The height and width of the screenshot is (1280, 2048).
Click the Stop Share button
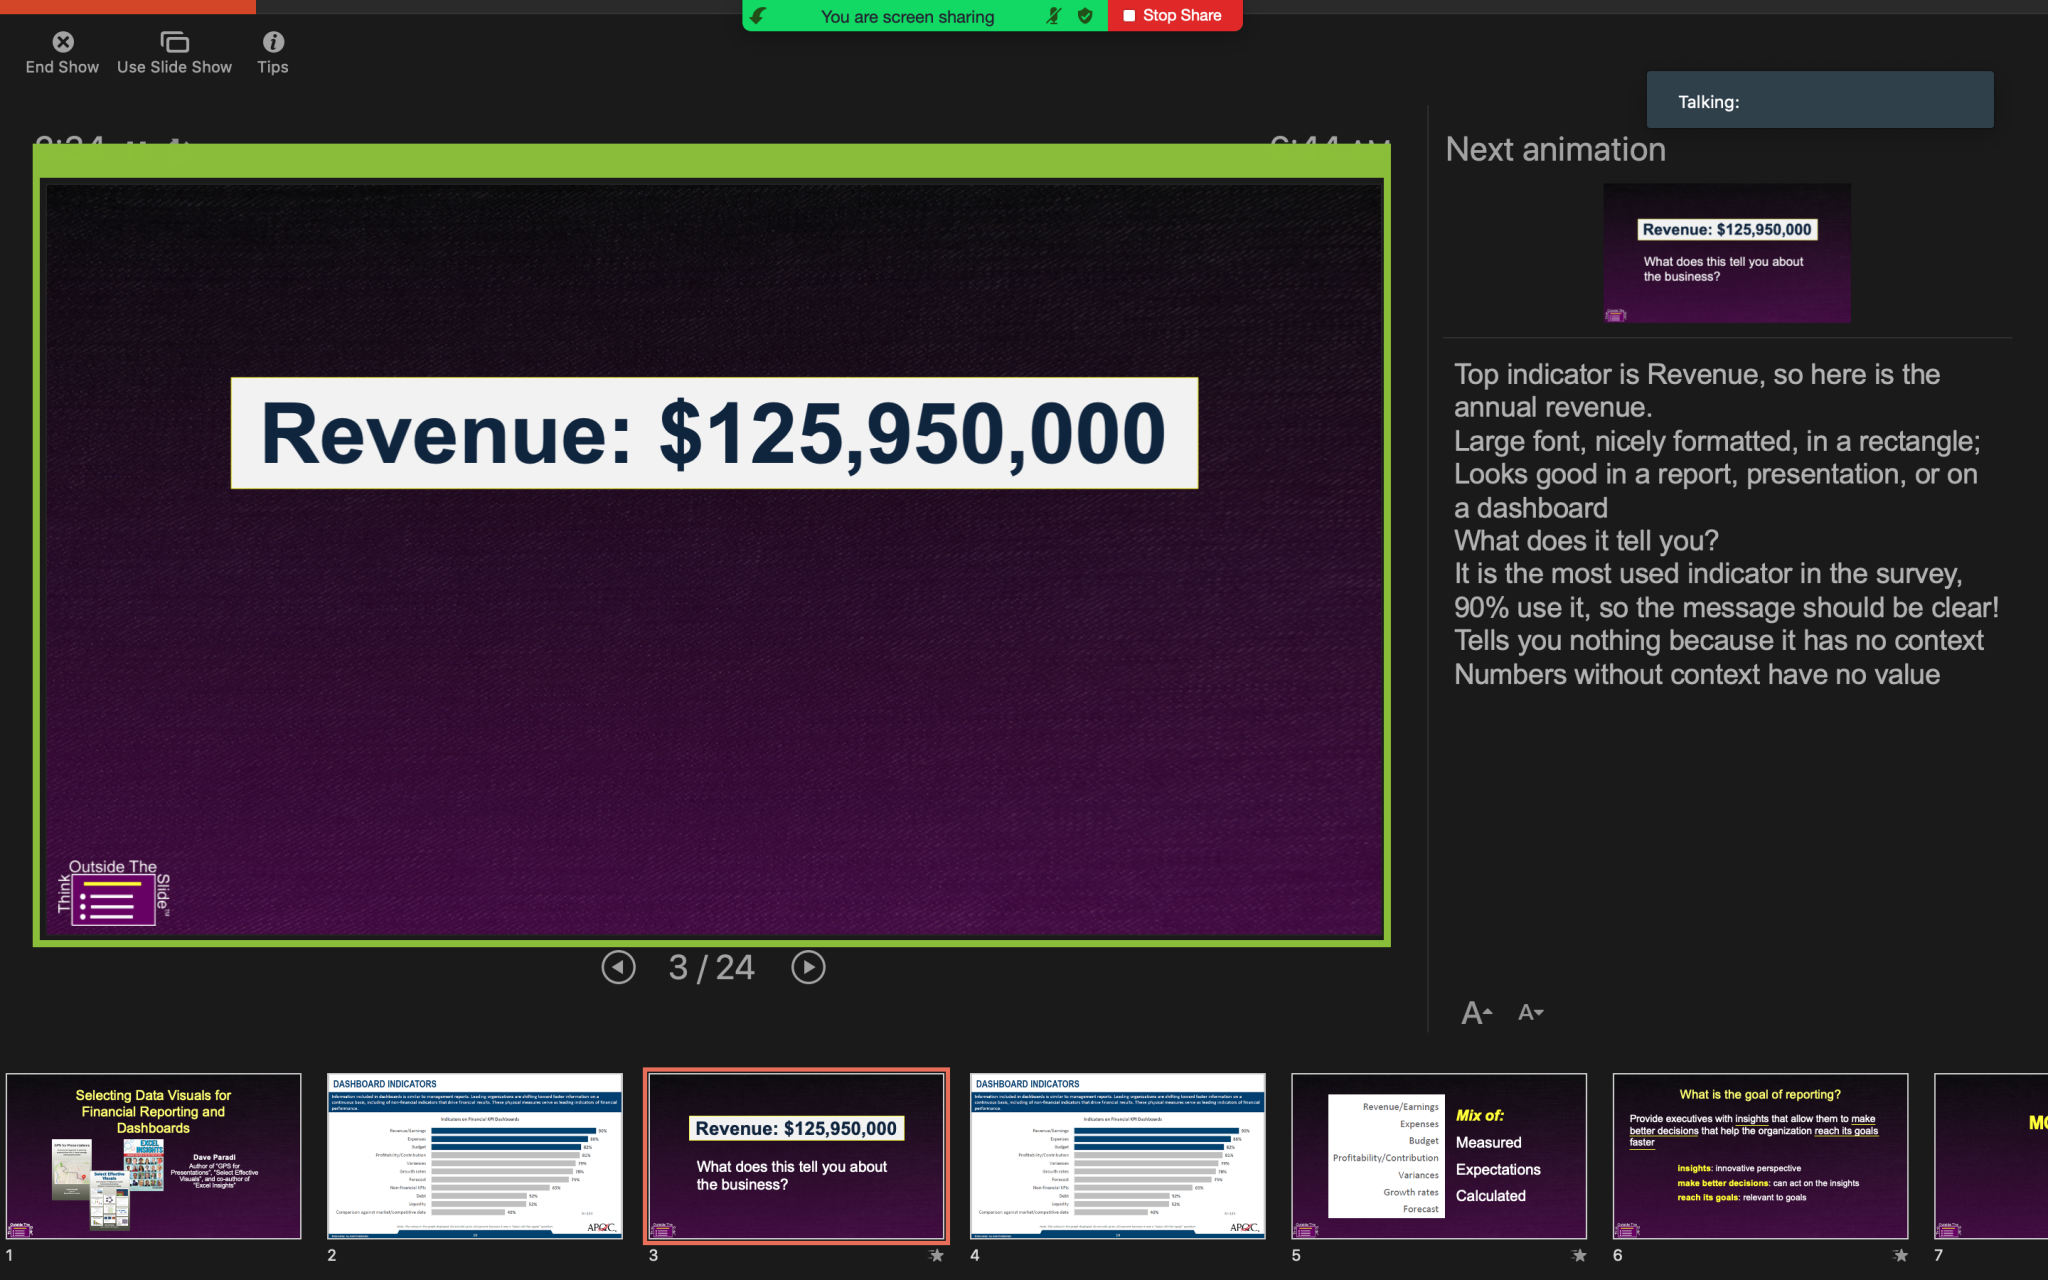pyautogui.click(x=1175, y=15)
